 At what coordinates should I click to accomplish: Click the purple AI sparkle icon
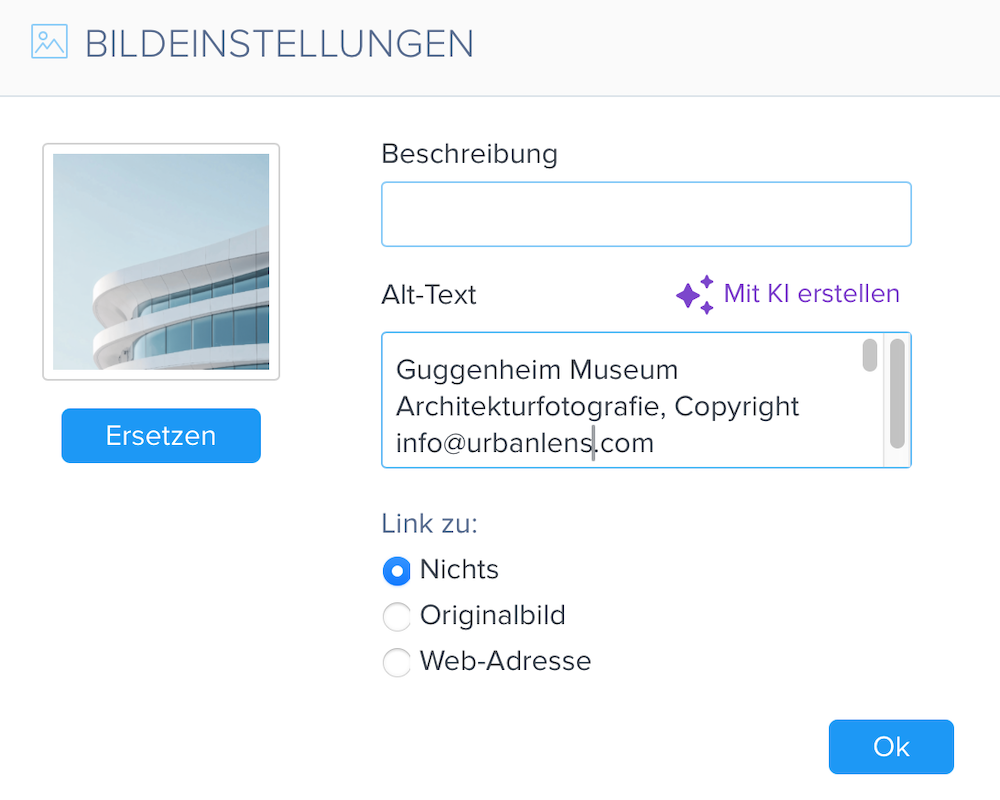tap(695, 295)
